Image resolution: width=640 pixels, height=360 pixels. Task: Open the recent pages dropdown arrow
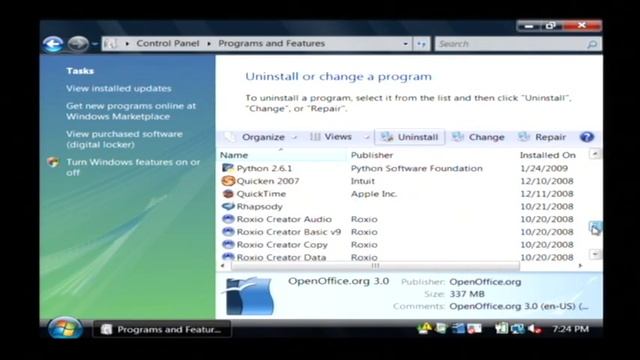tap(94, 44)
